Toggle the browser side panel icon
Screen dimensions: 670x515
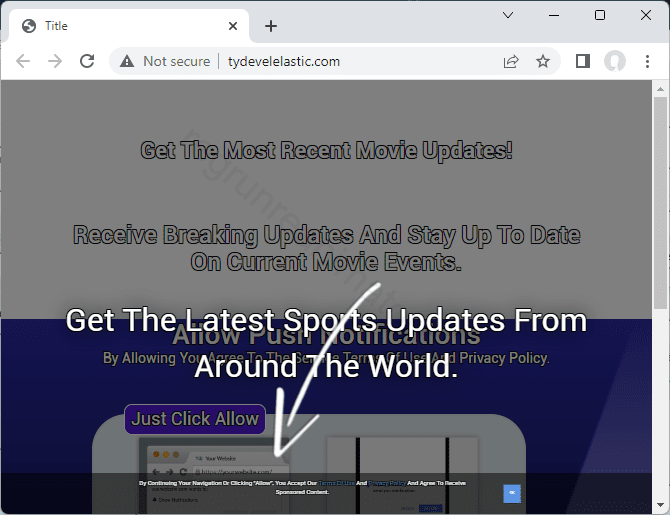point(583,61)
